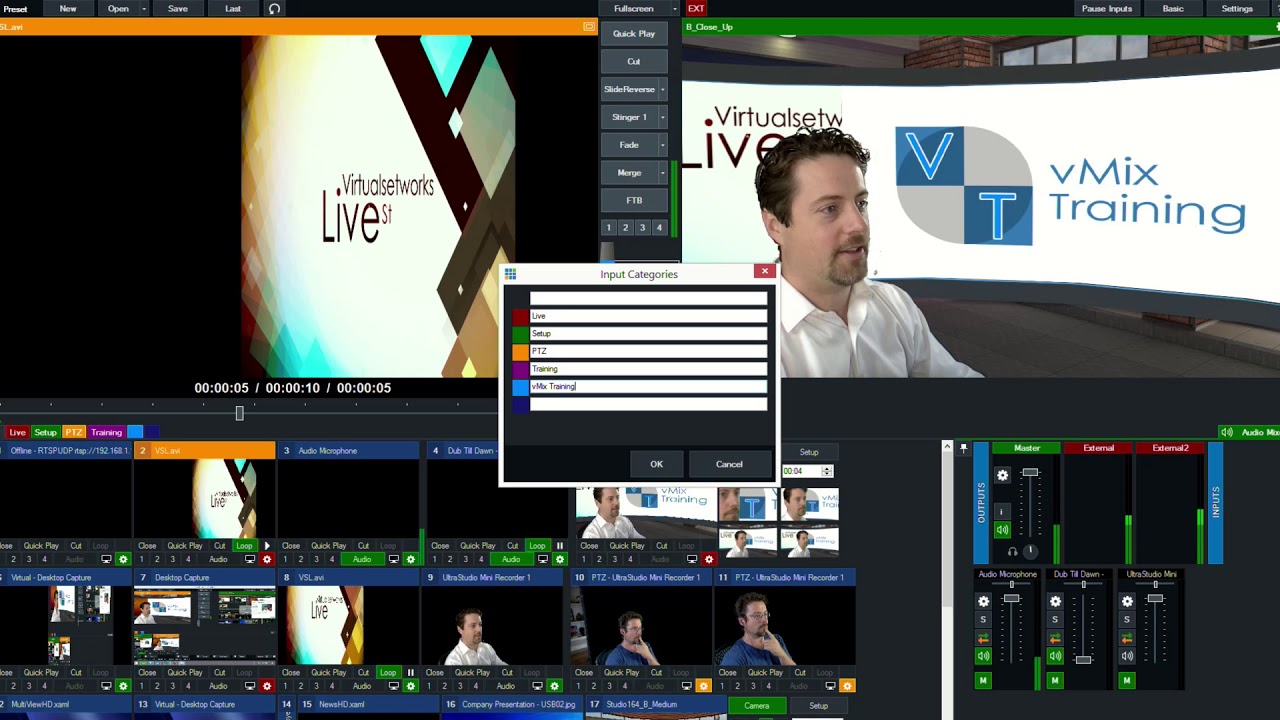Image resolution: width=1280 pixels, height=720 pixels.
Task: Play input 2 VSL.avi with play arrow
Action: pos(266,546)
